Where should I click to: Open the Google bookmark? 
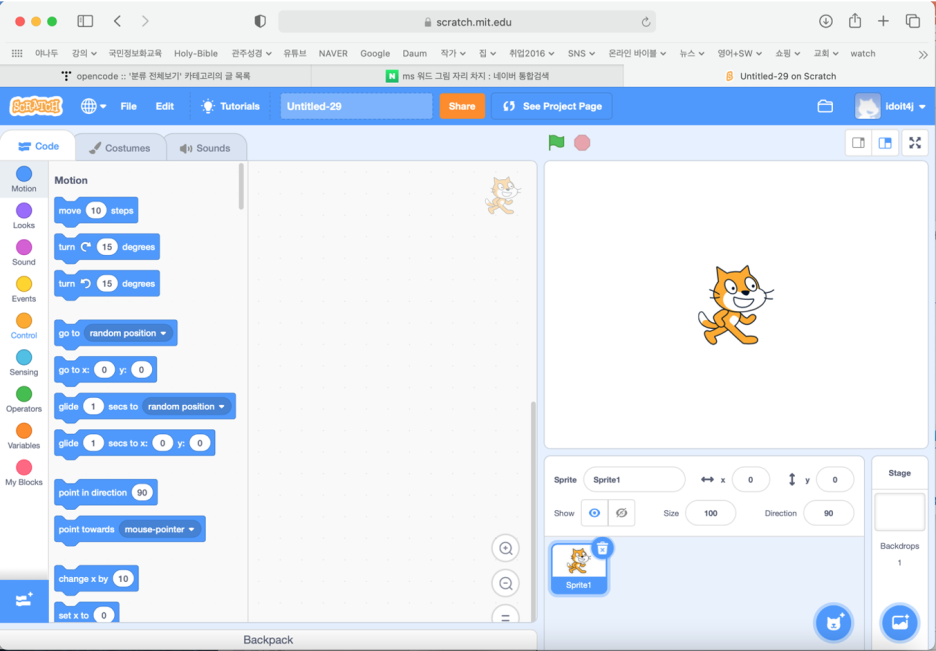pyautogui.click(x=375, y=53)
